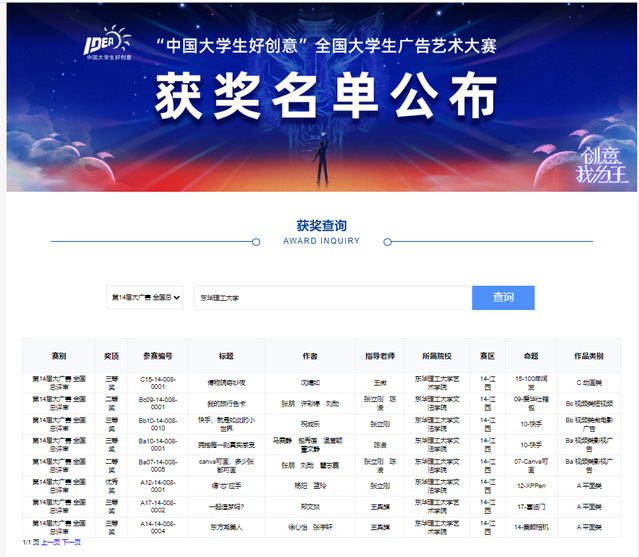Click the 12-XPPen topic cell
639x557 pixels.
(x=528, y=484)
